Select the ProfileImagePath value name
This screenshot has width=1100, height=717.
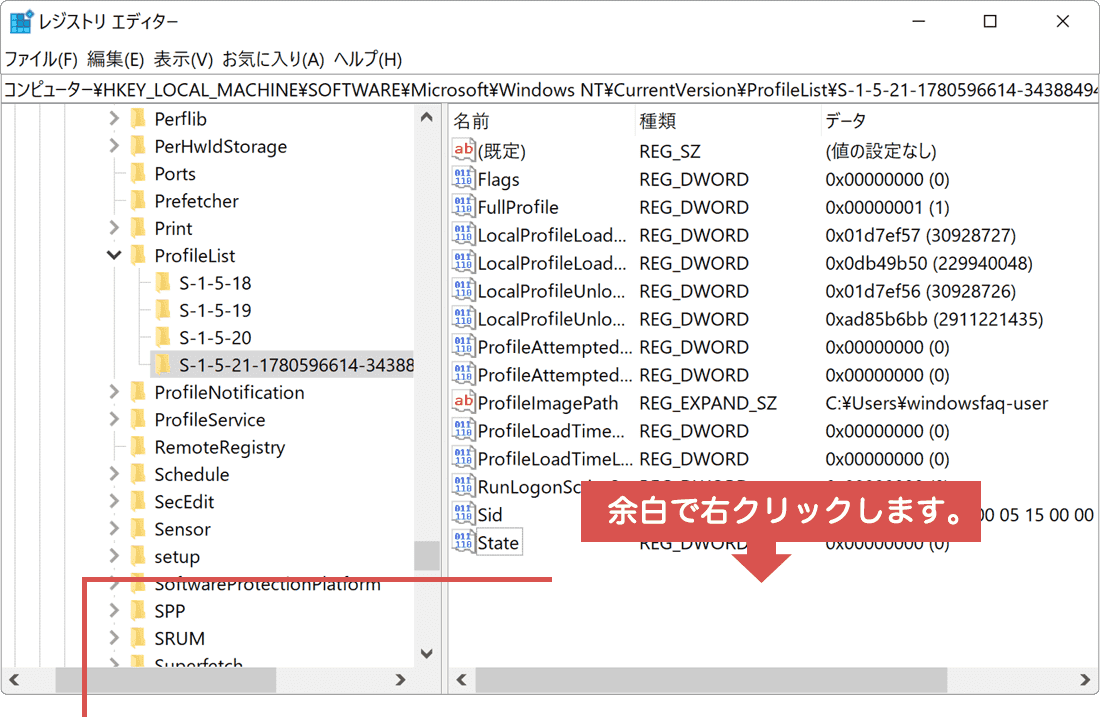548,403
